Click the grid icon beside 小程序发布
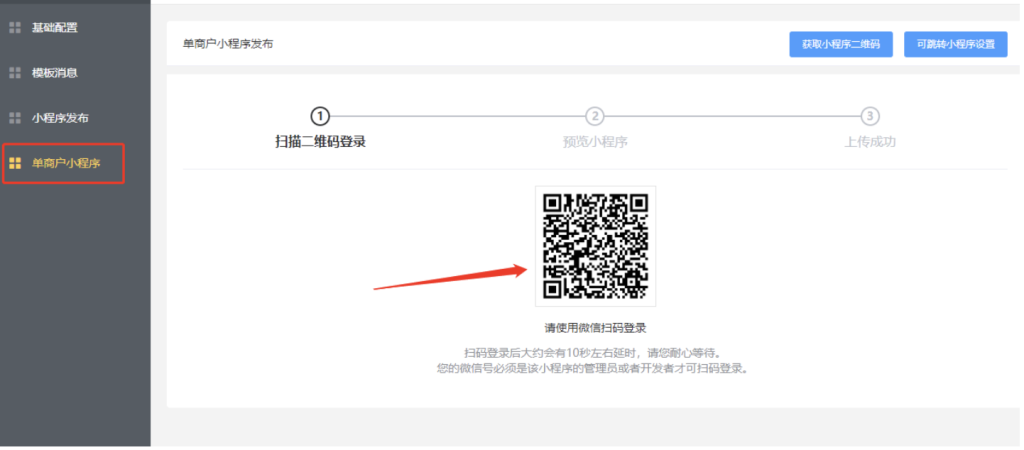 pos(15,118)
